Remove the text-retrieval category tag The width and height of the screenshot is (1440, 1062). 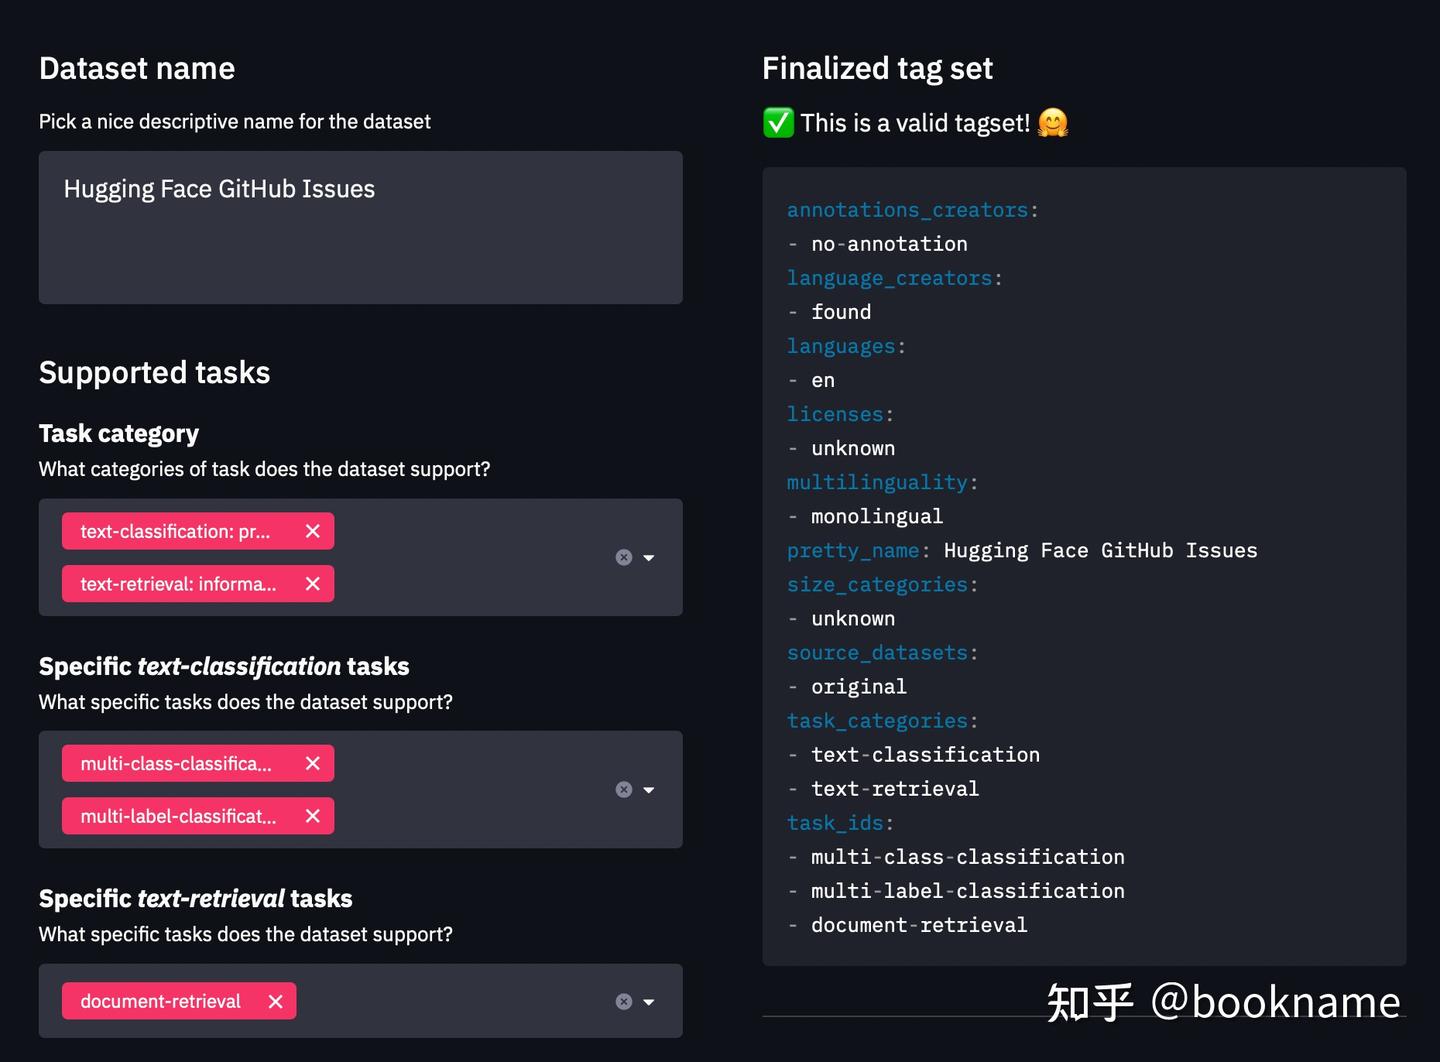click(x=312, y=584)
